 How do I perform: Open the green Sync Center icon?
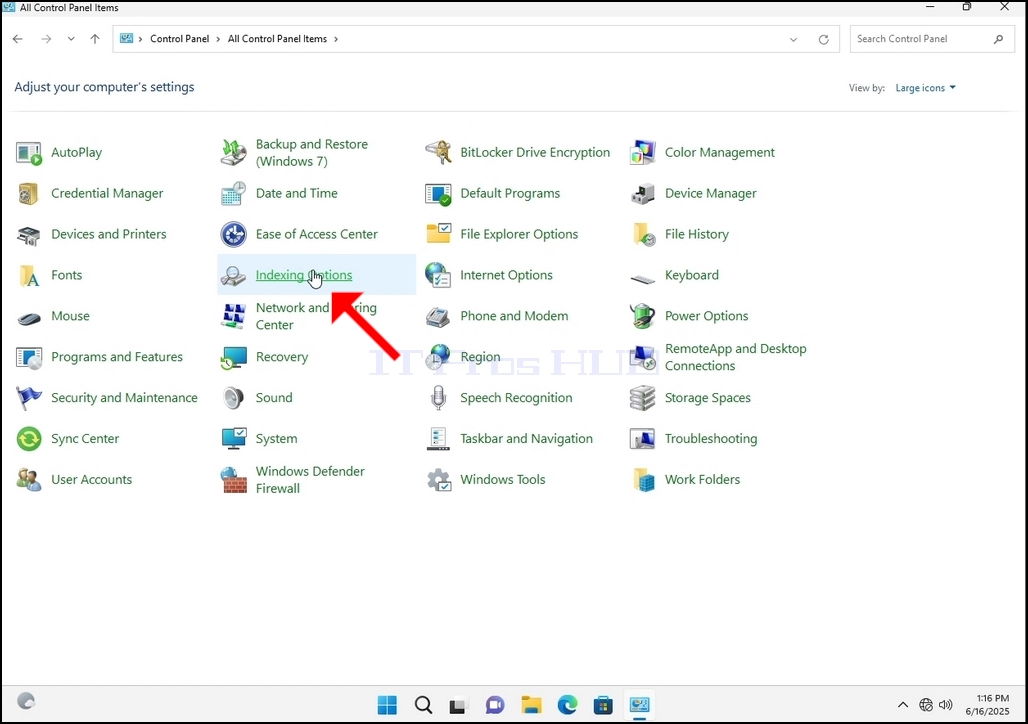[28, 439]
